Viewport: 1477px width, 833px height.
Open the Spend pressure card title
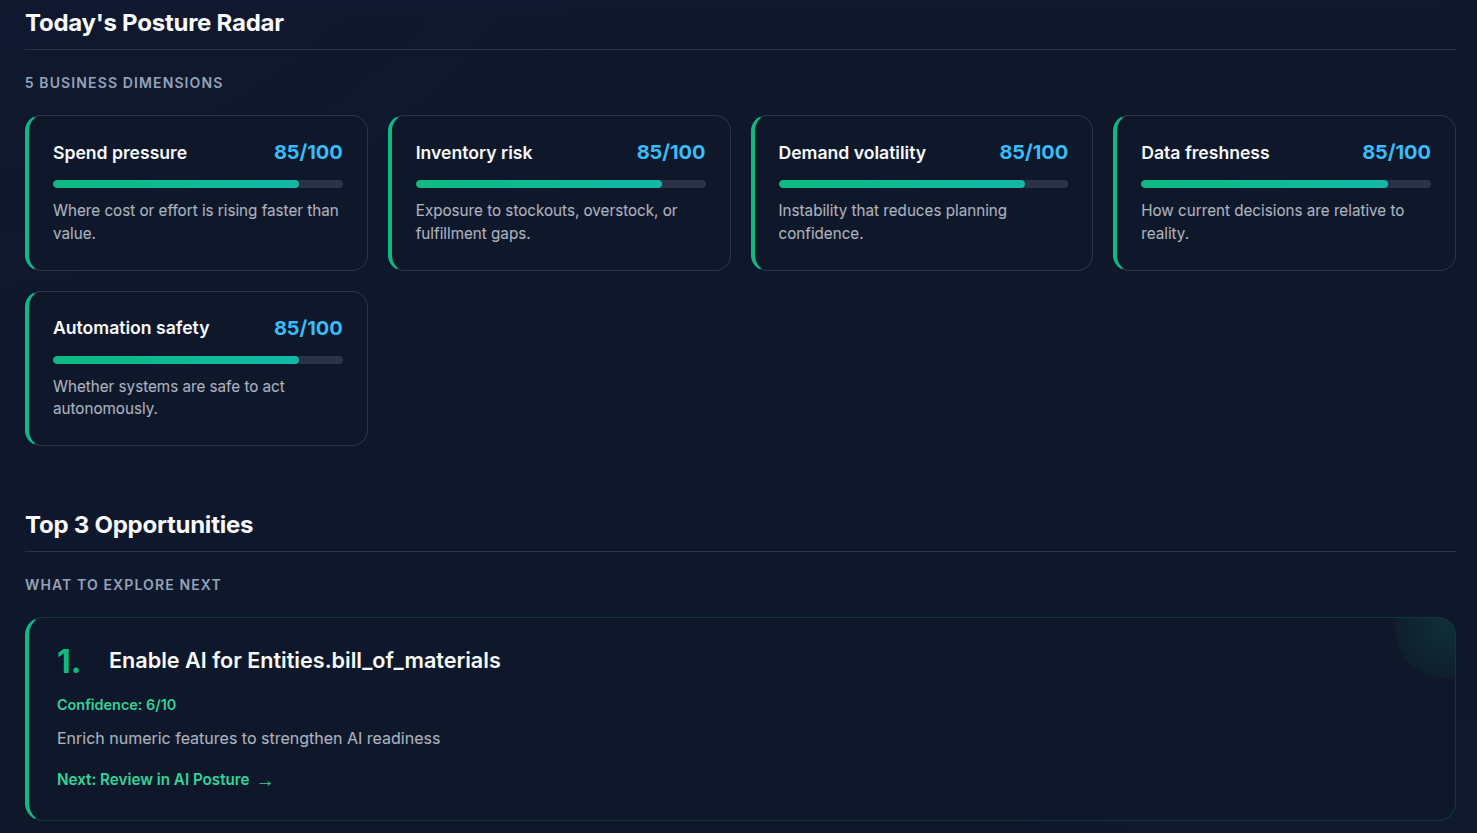(x=120, y=153)
